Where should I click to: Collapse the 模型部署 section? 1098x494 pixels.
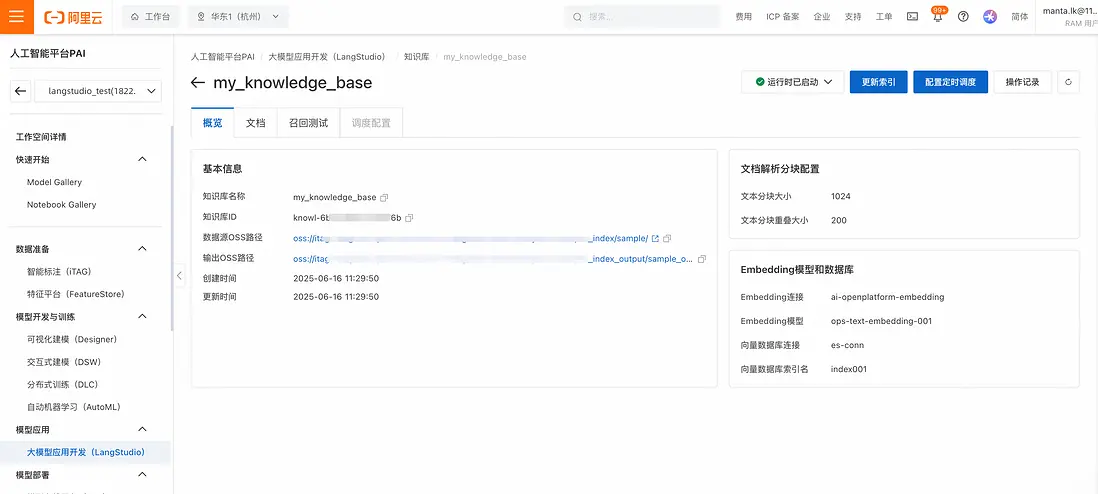pyautogui.click(x=142, y=474)
